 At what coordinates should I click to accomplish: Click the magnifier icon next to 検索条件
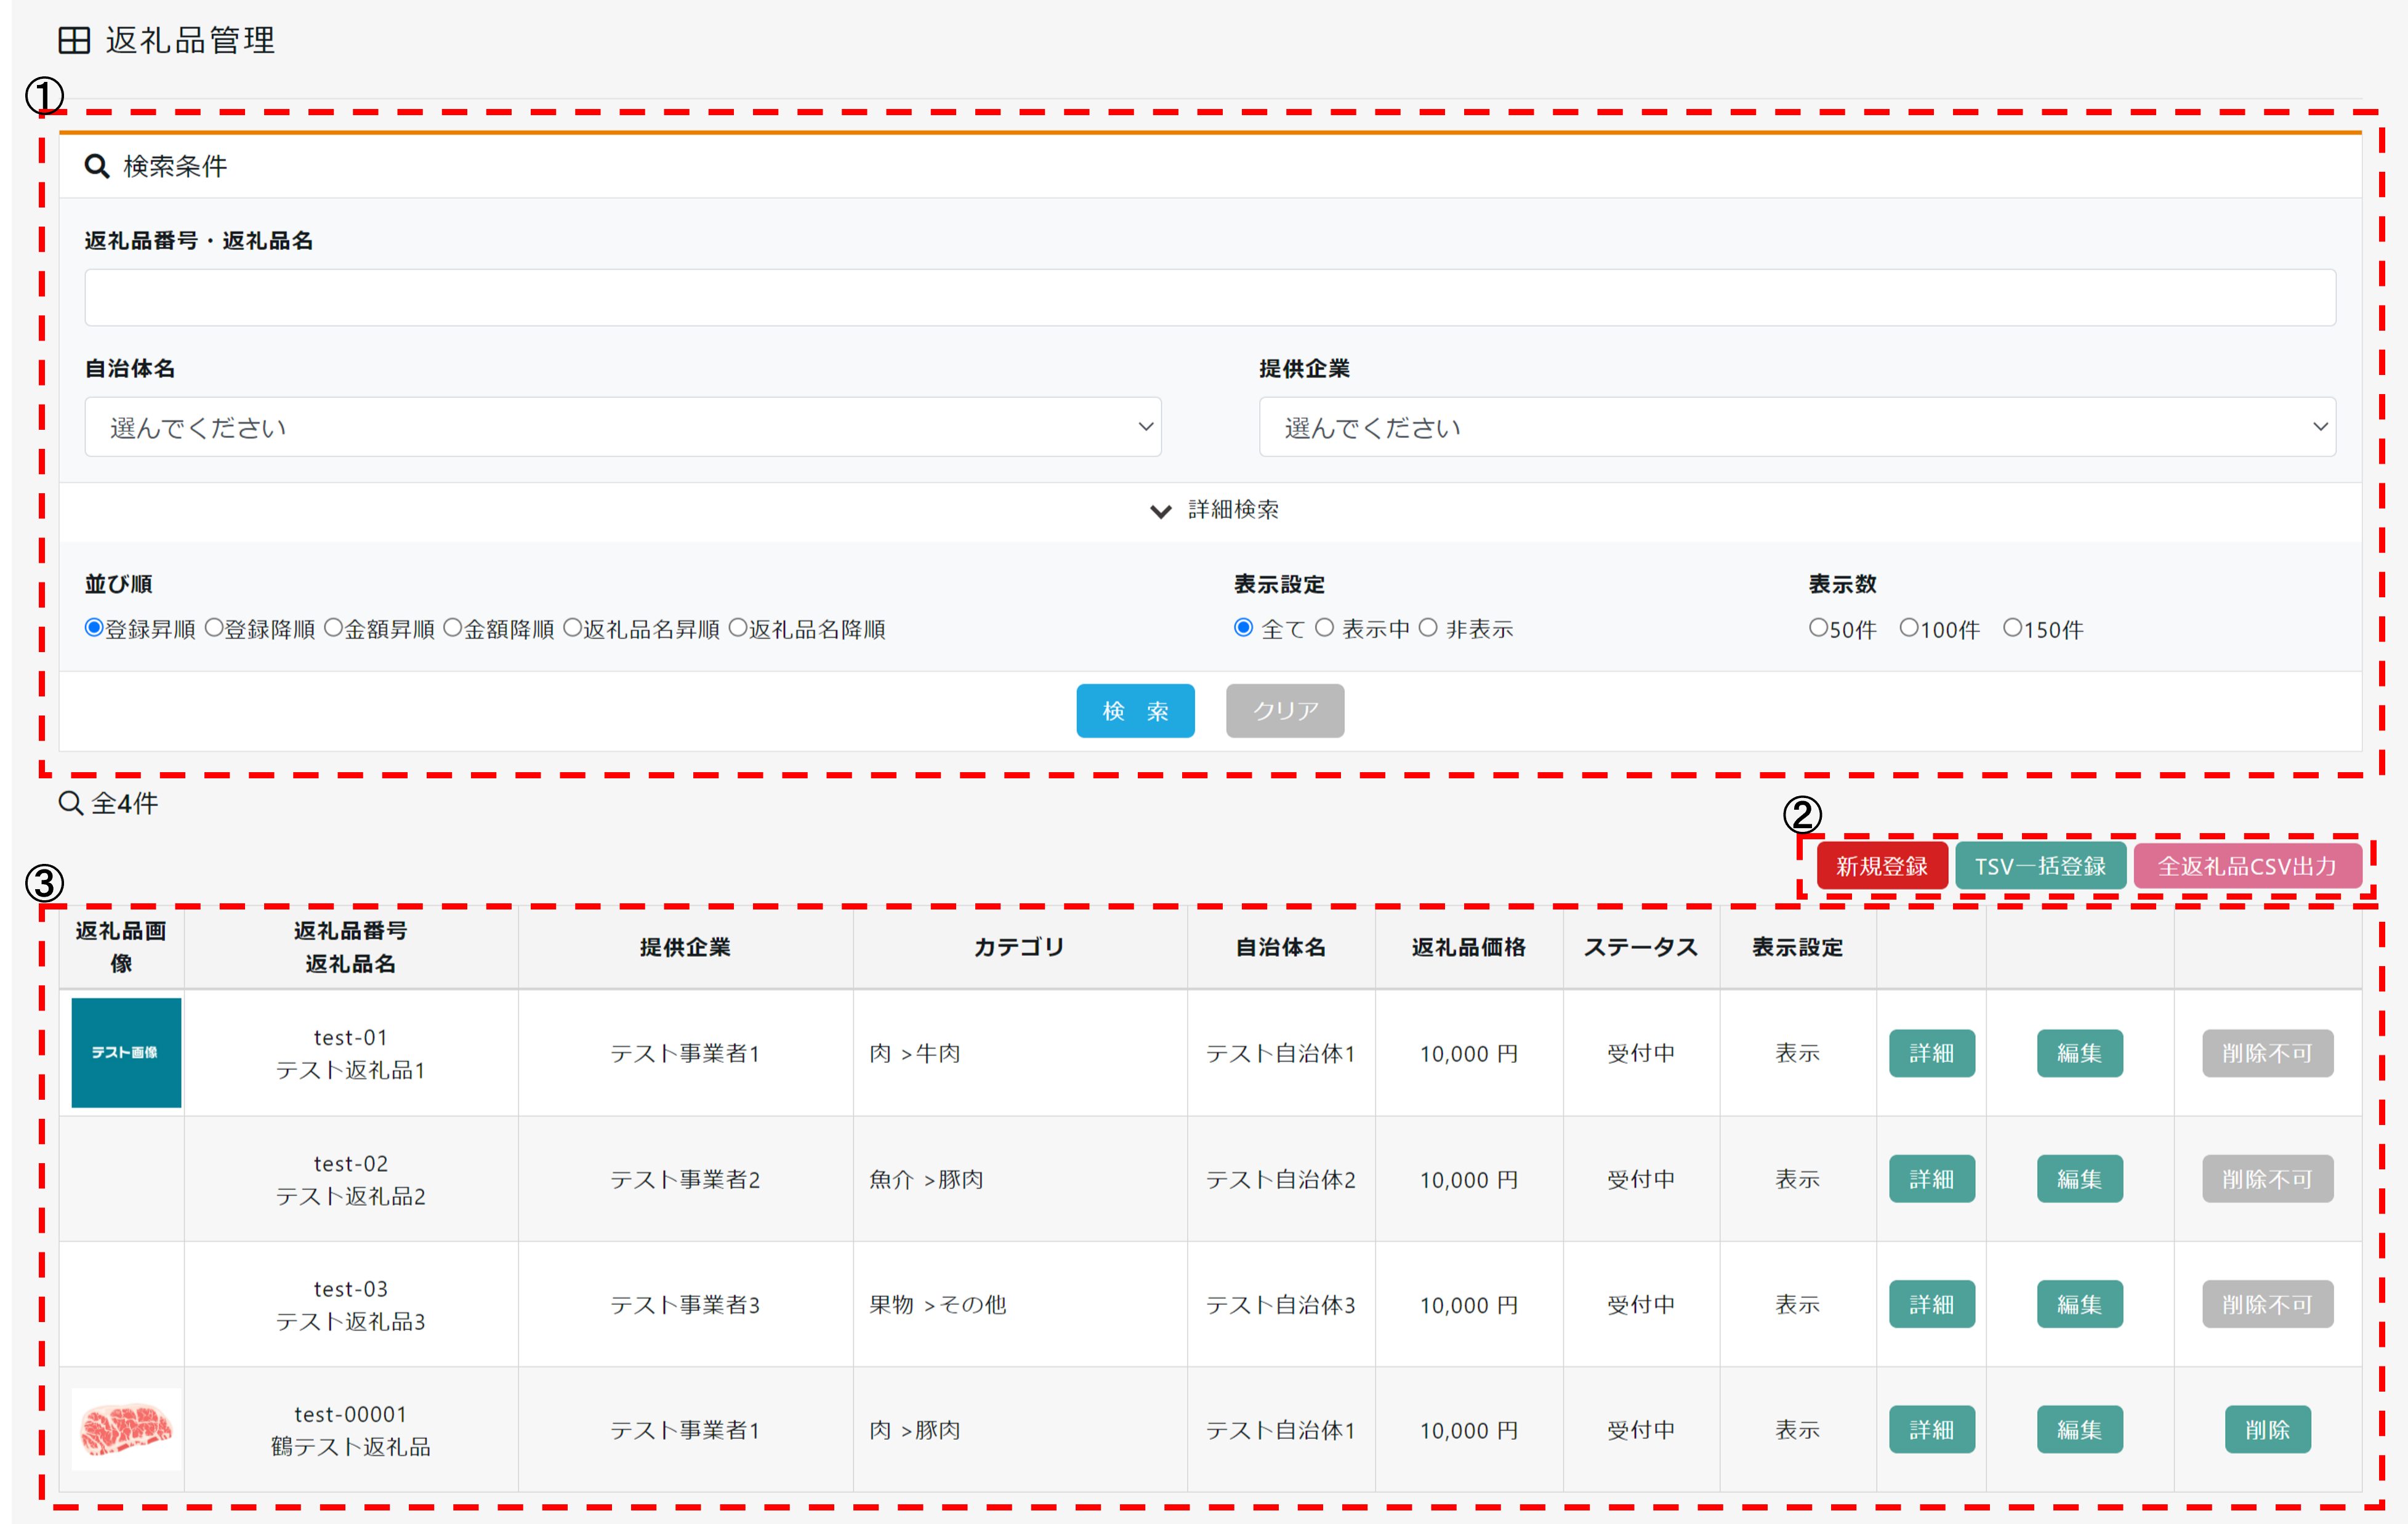point(96,166)
